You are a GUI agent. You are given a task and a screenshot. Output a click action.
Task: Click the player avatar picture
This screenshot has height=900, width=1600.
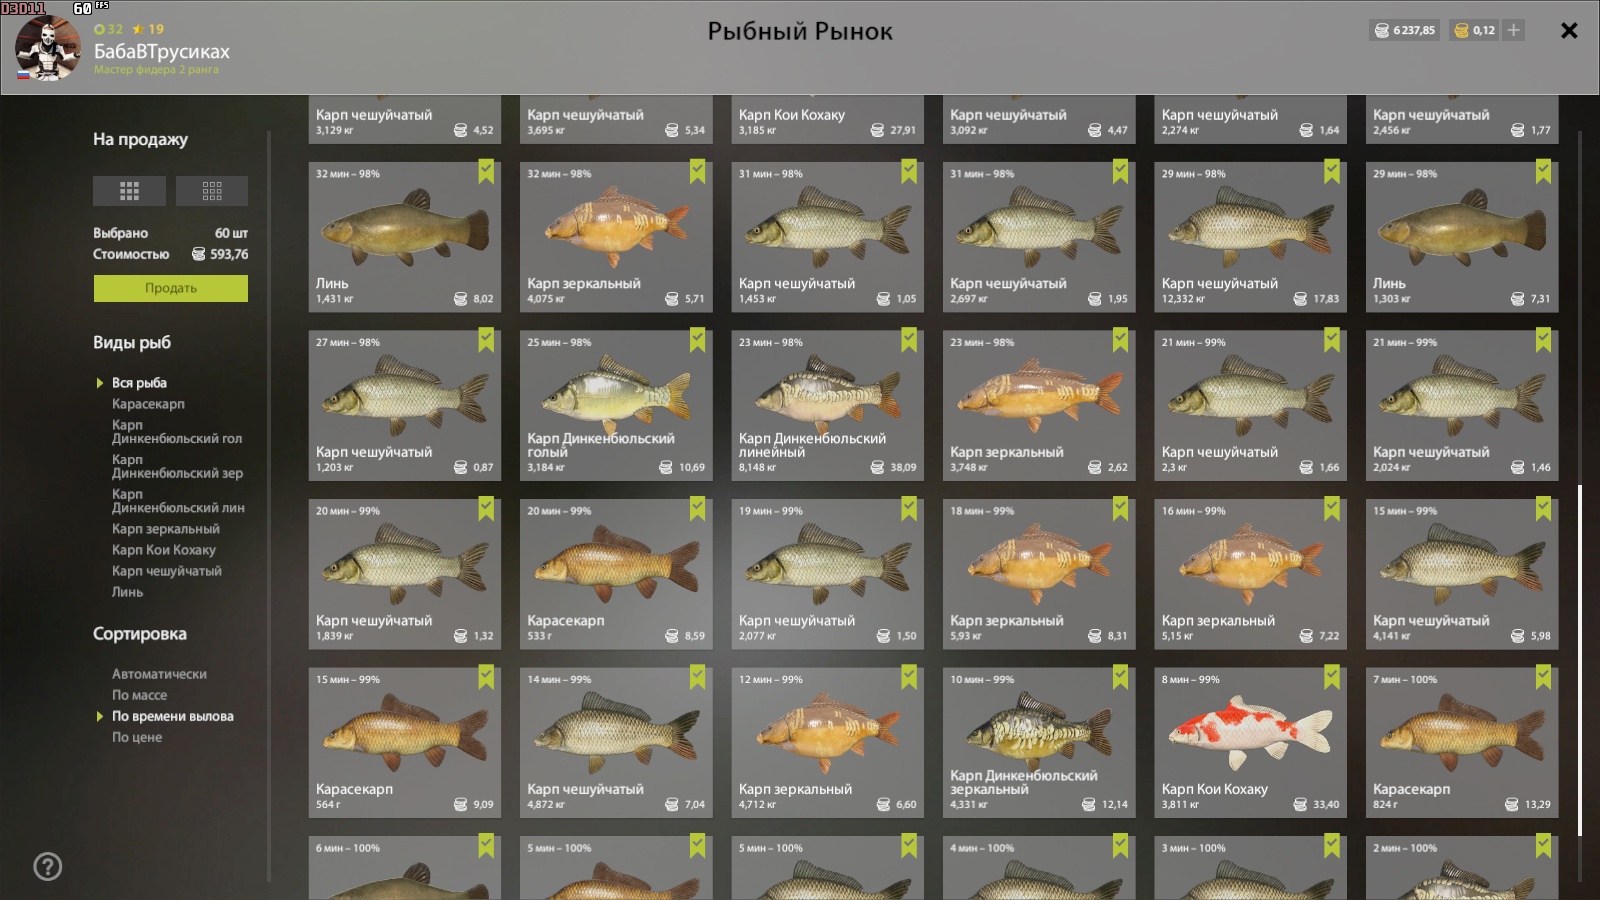click(48, 47)
